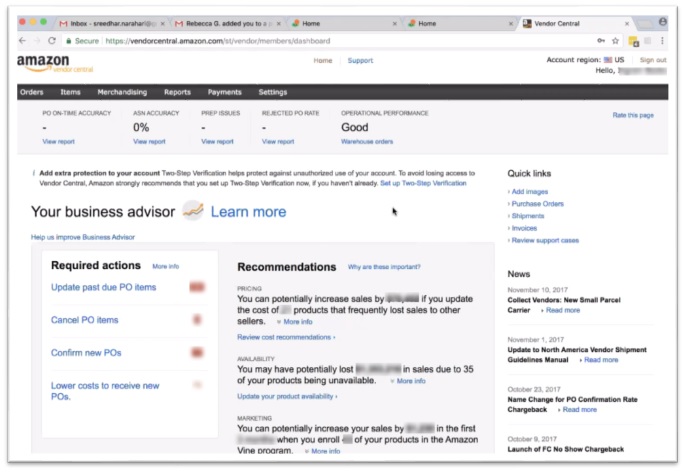This screenshot has width=685, height=472.
Task: Open Review support cases quick link
Action: (x=543, y=240)
